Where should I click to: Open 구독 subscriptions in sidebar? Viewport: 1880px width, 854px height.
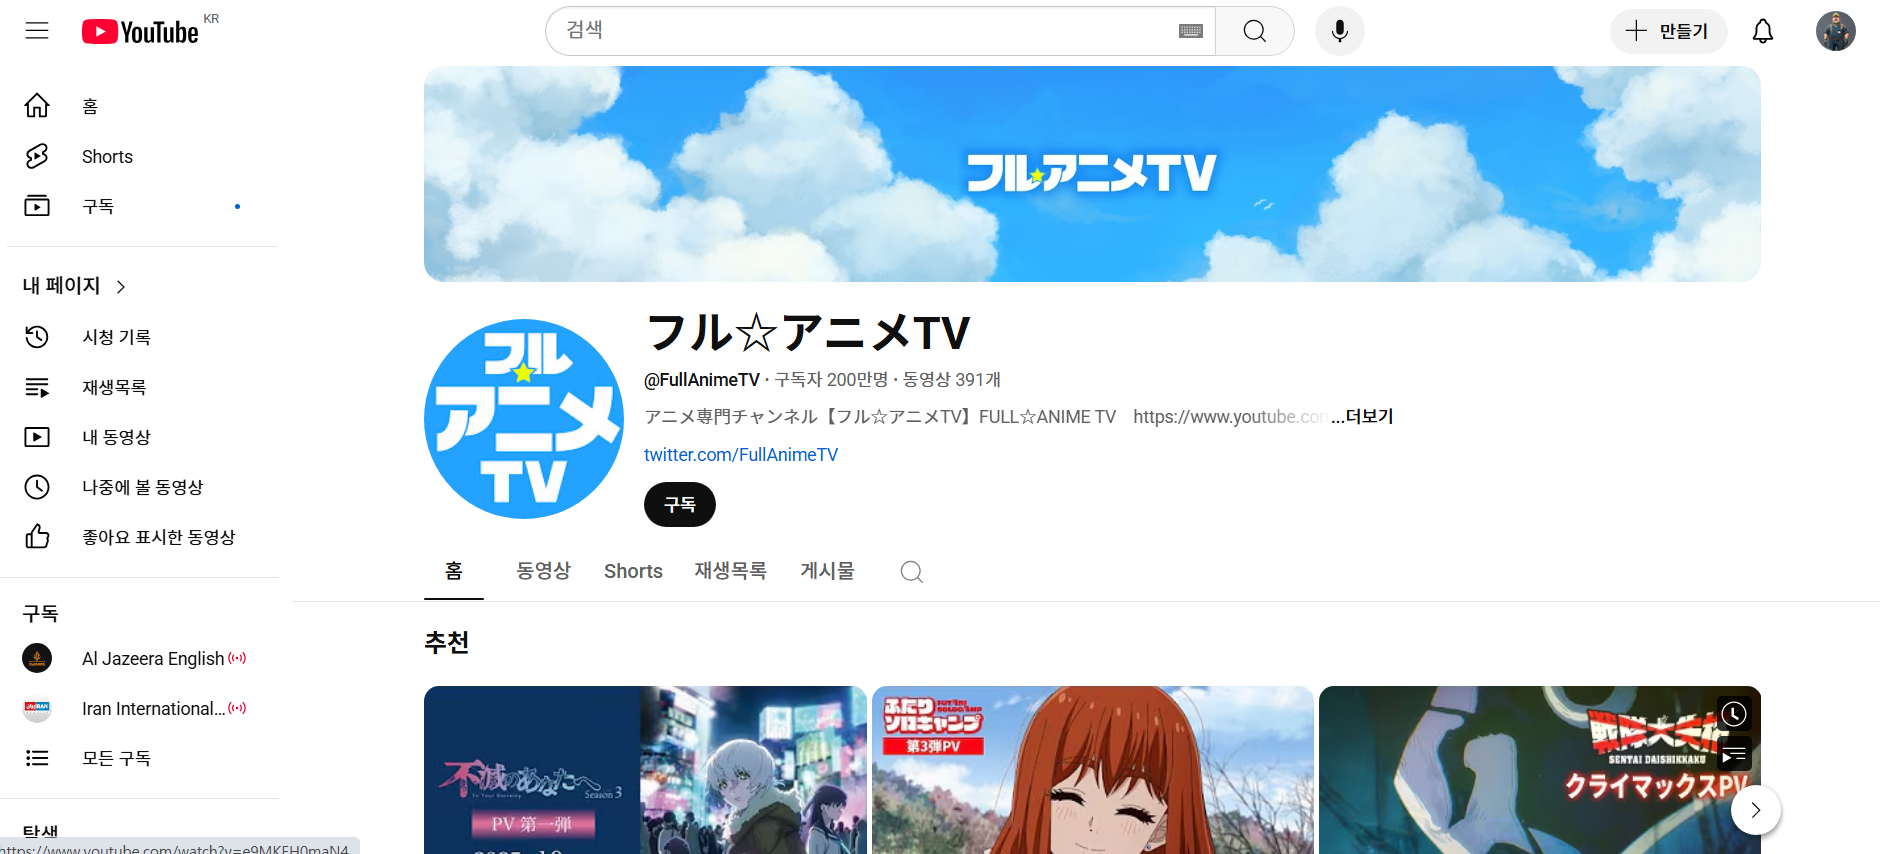pos(142,206)
